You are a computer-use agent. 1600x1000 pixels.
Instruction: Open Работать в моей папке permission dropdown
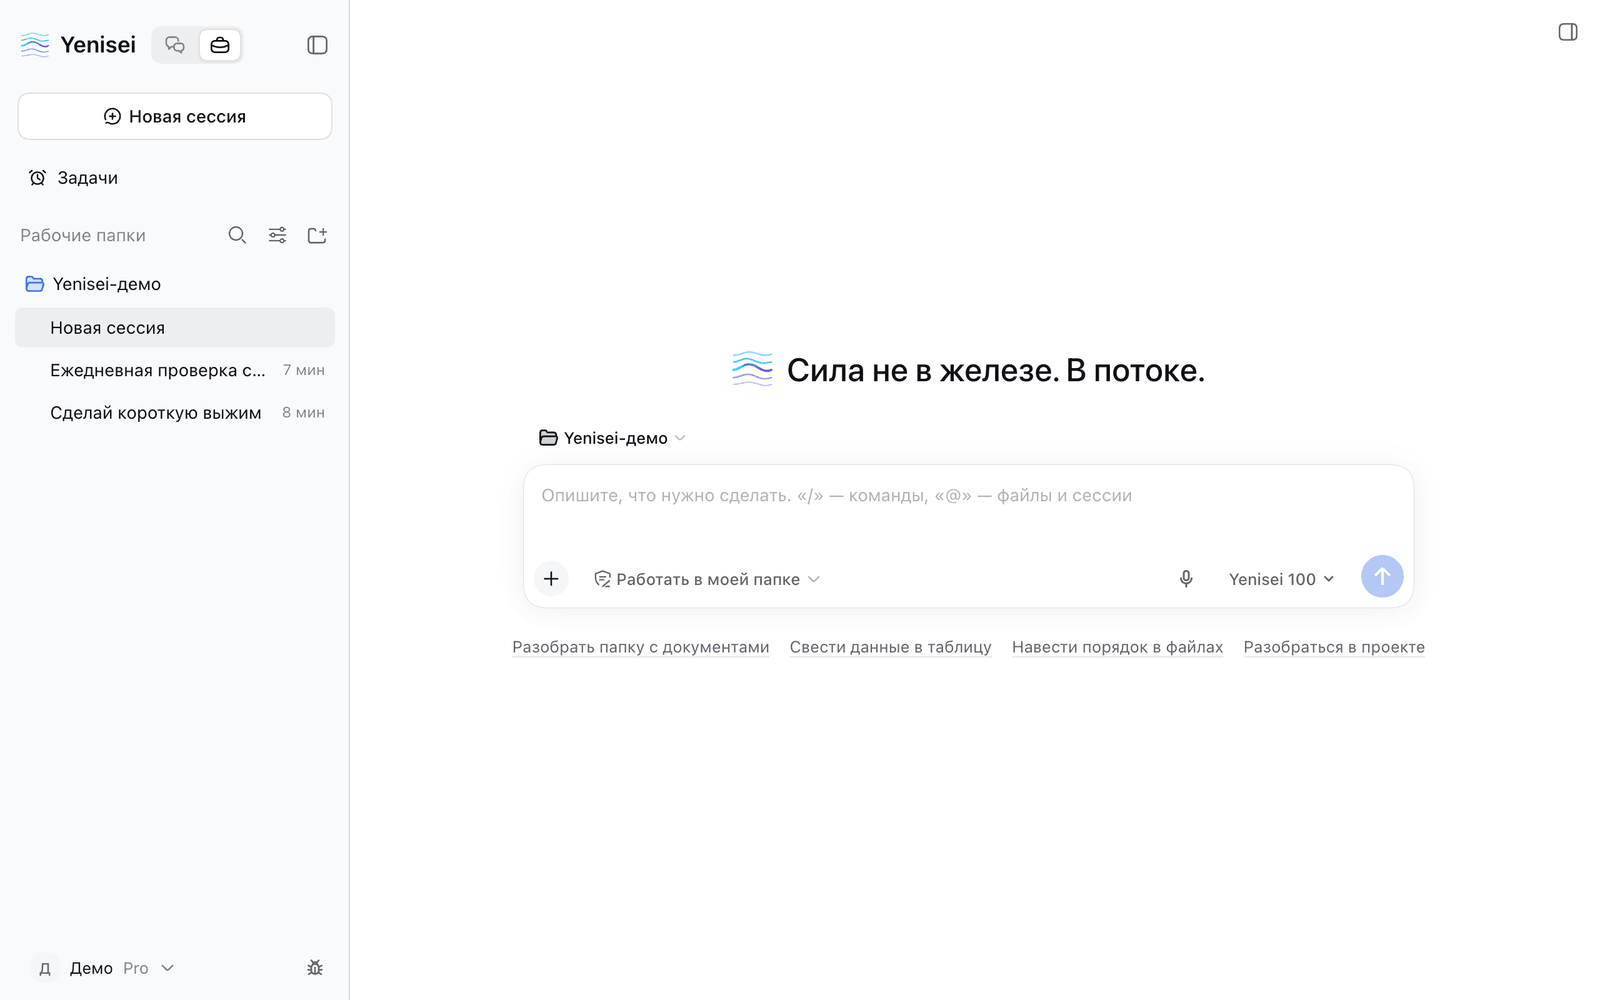click(x=707, y=579)
